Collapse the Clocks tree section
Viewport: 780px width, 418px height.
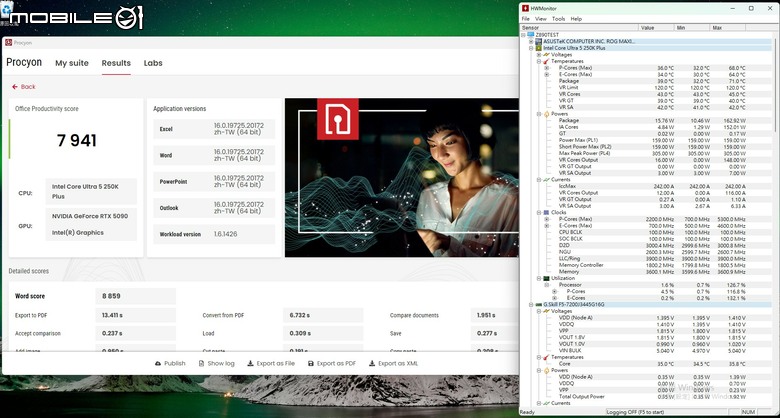click(539, 212)
